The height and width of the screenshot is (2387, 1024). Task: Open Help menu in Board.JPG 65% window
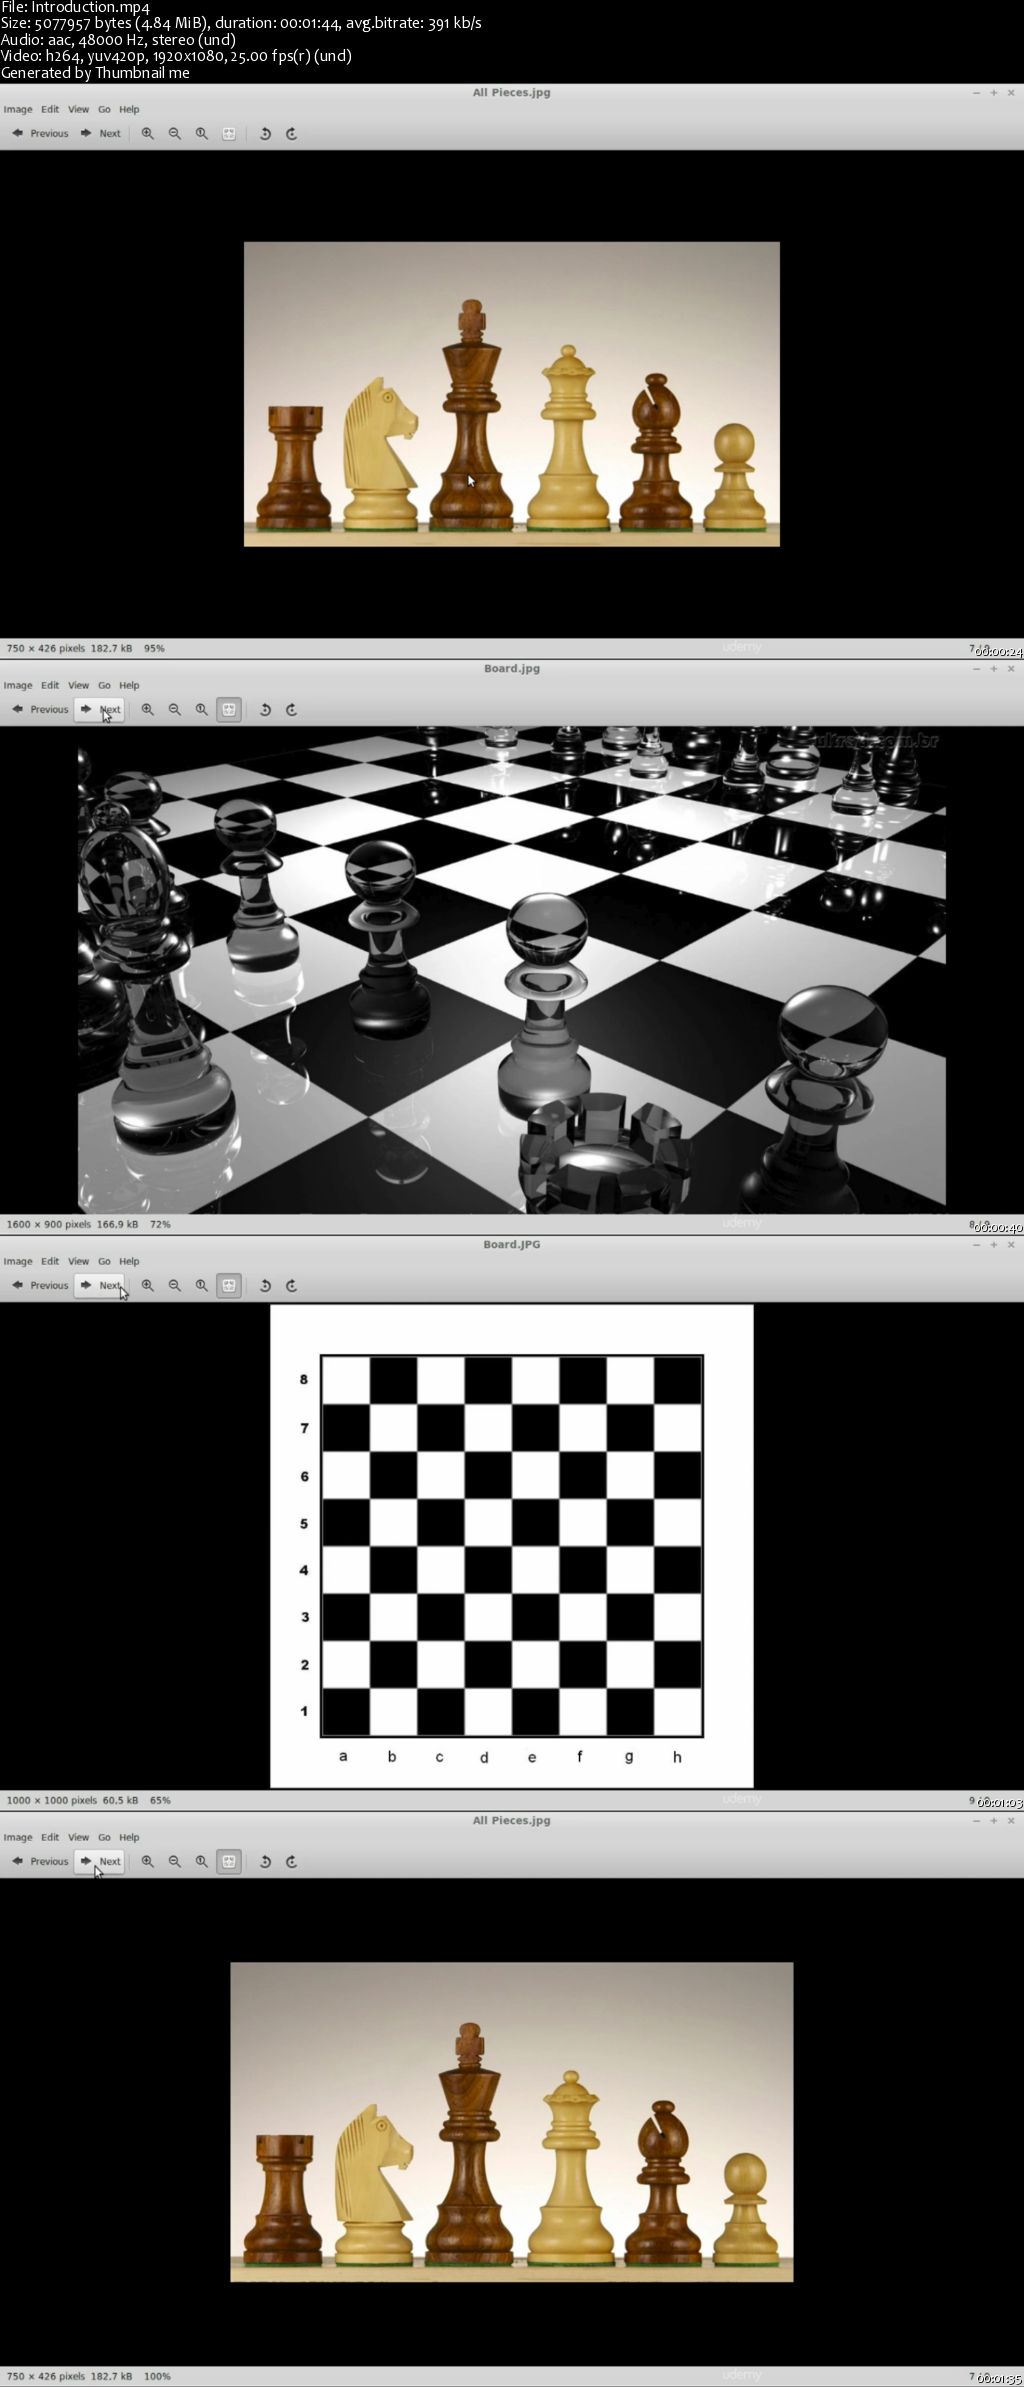tap(129, 1262)
